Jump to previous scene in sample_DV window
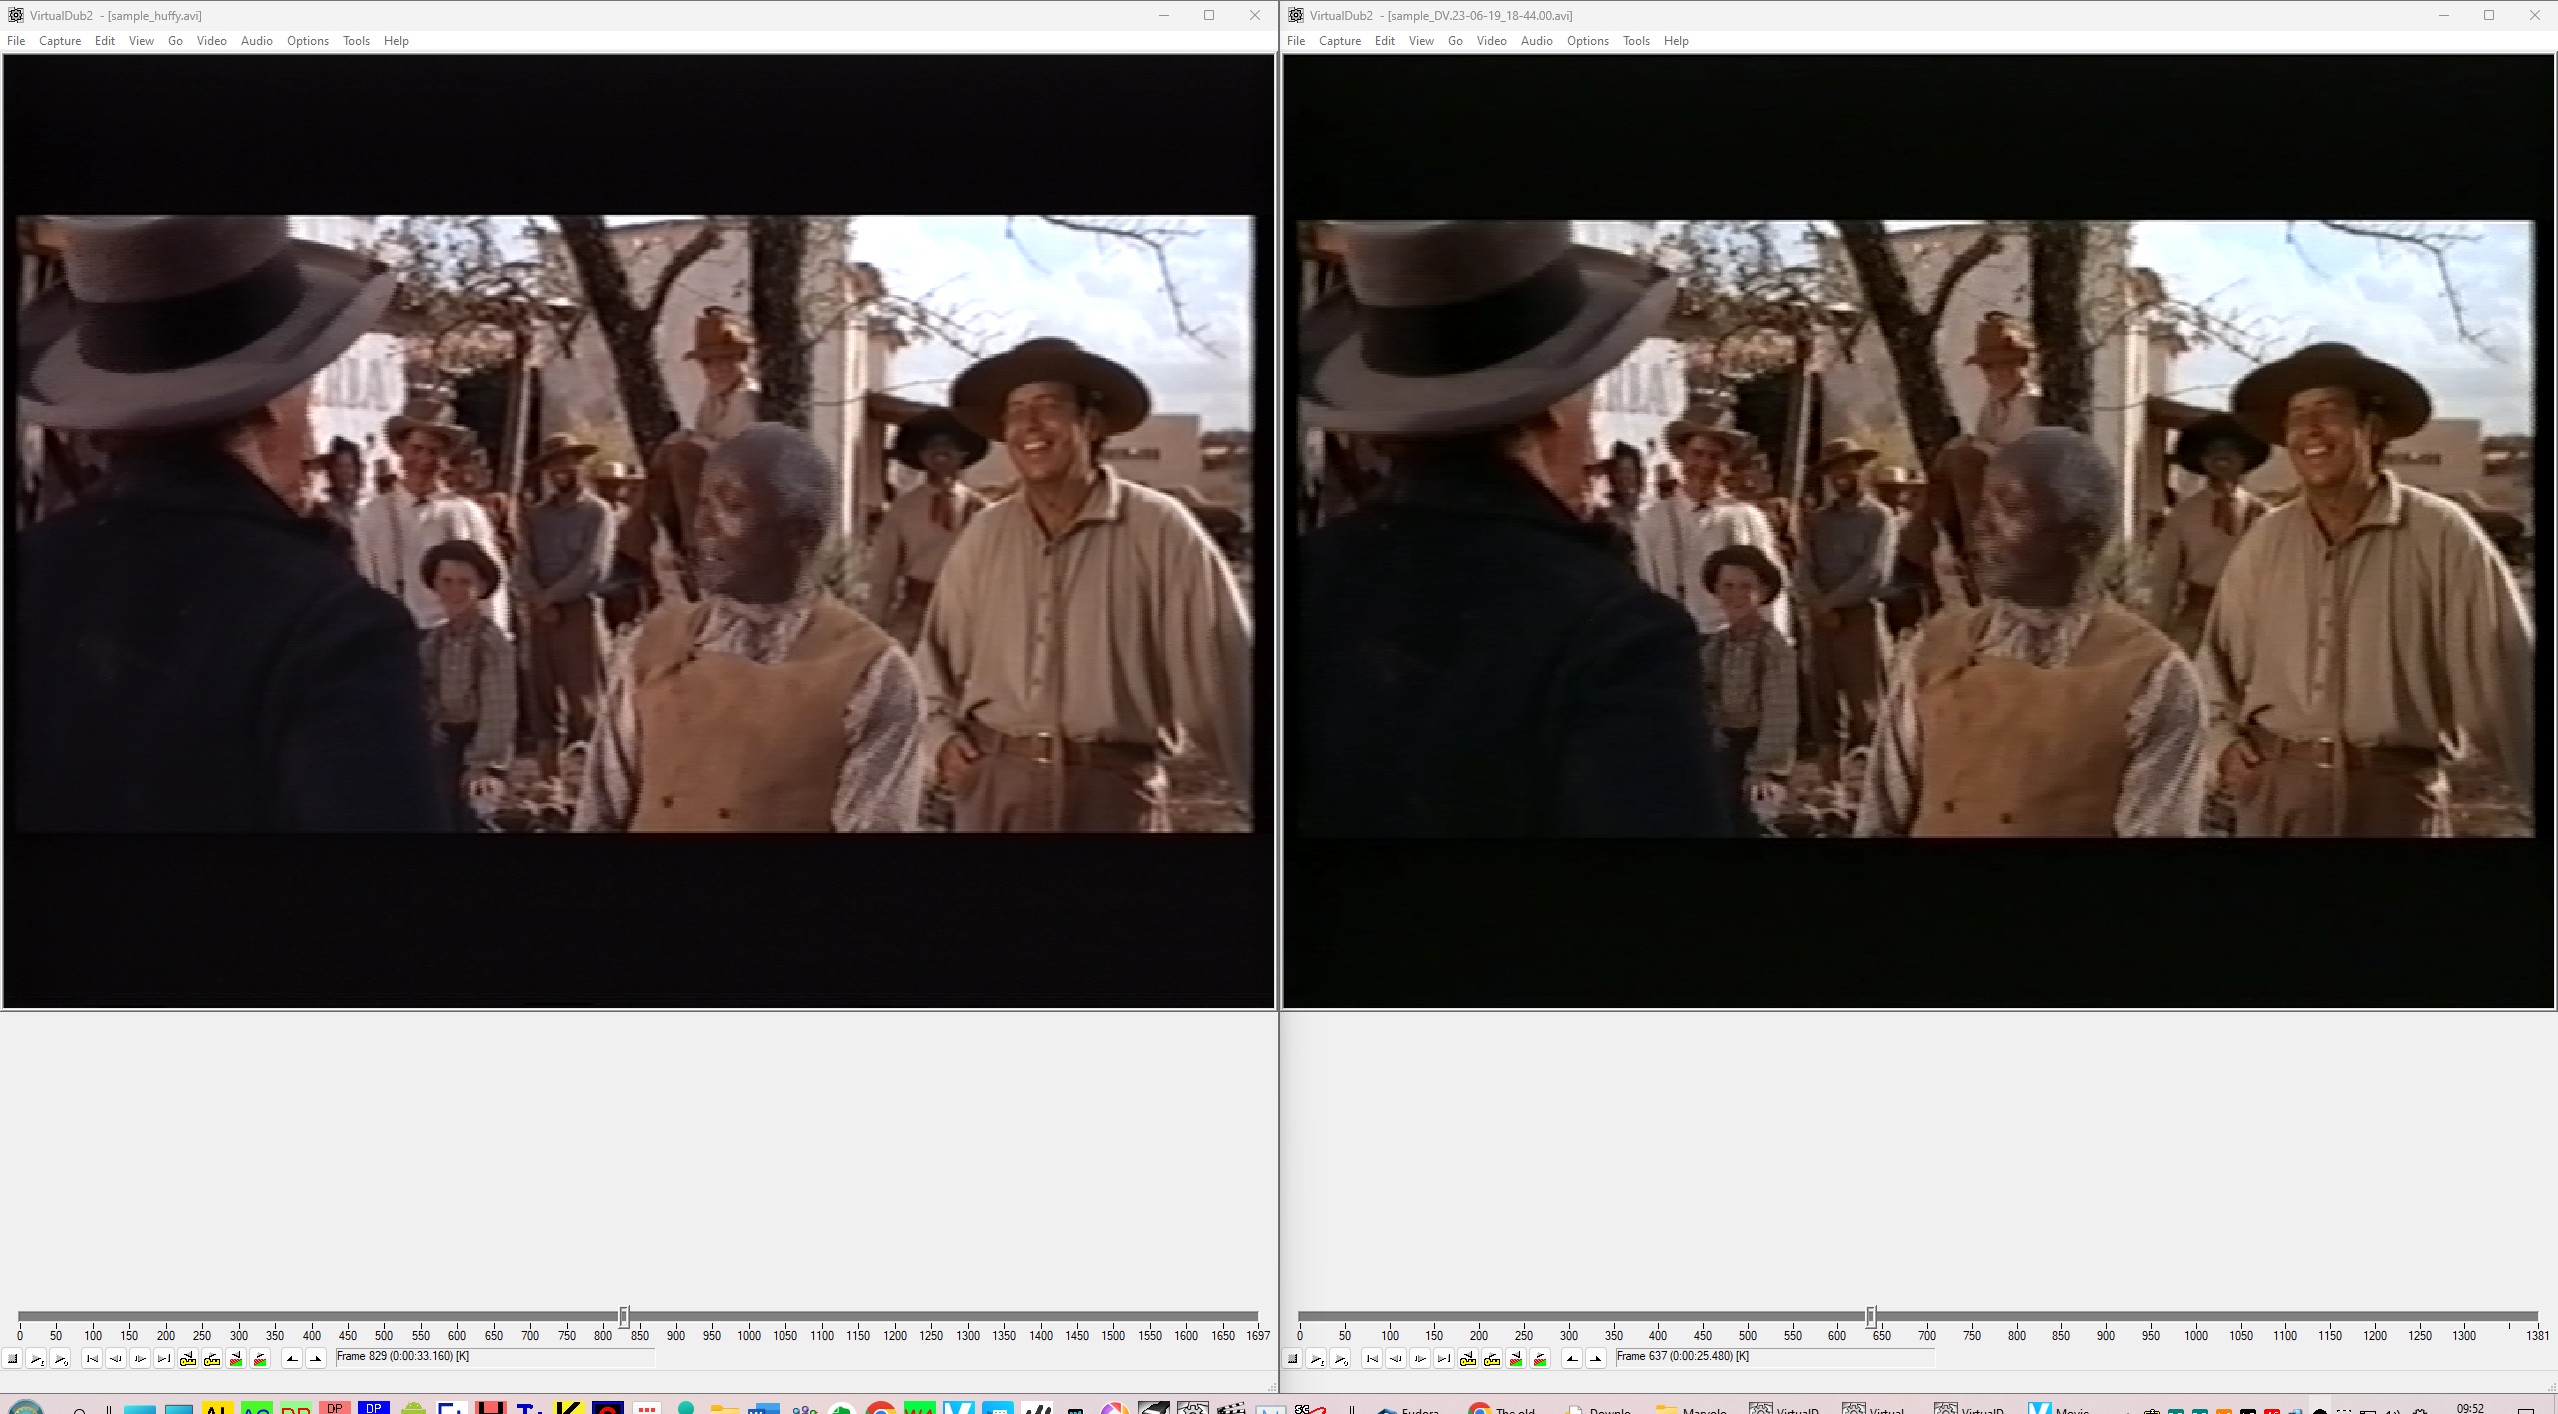The image size is (2558, 1414). (1516, 1358)
